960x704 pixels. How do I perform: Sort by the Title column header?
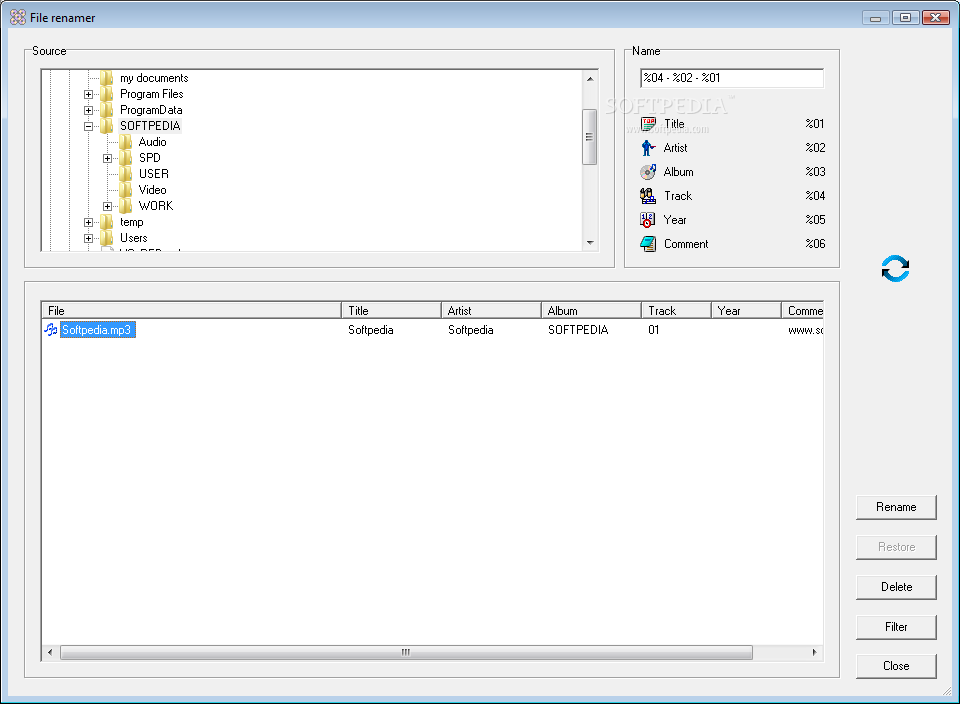[391, 310]
